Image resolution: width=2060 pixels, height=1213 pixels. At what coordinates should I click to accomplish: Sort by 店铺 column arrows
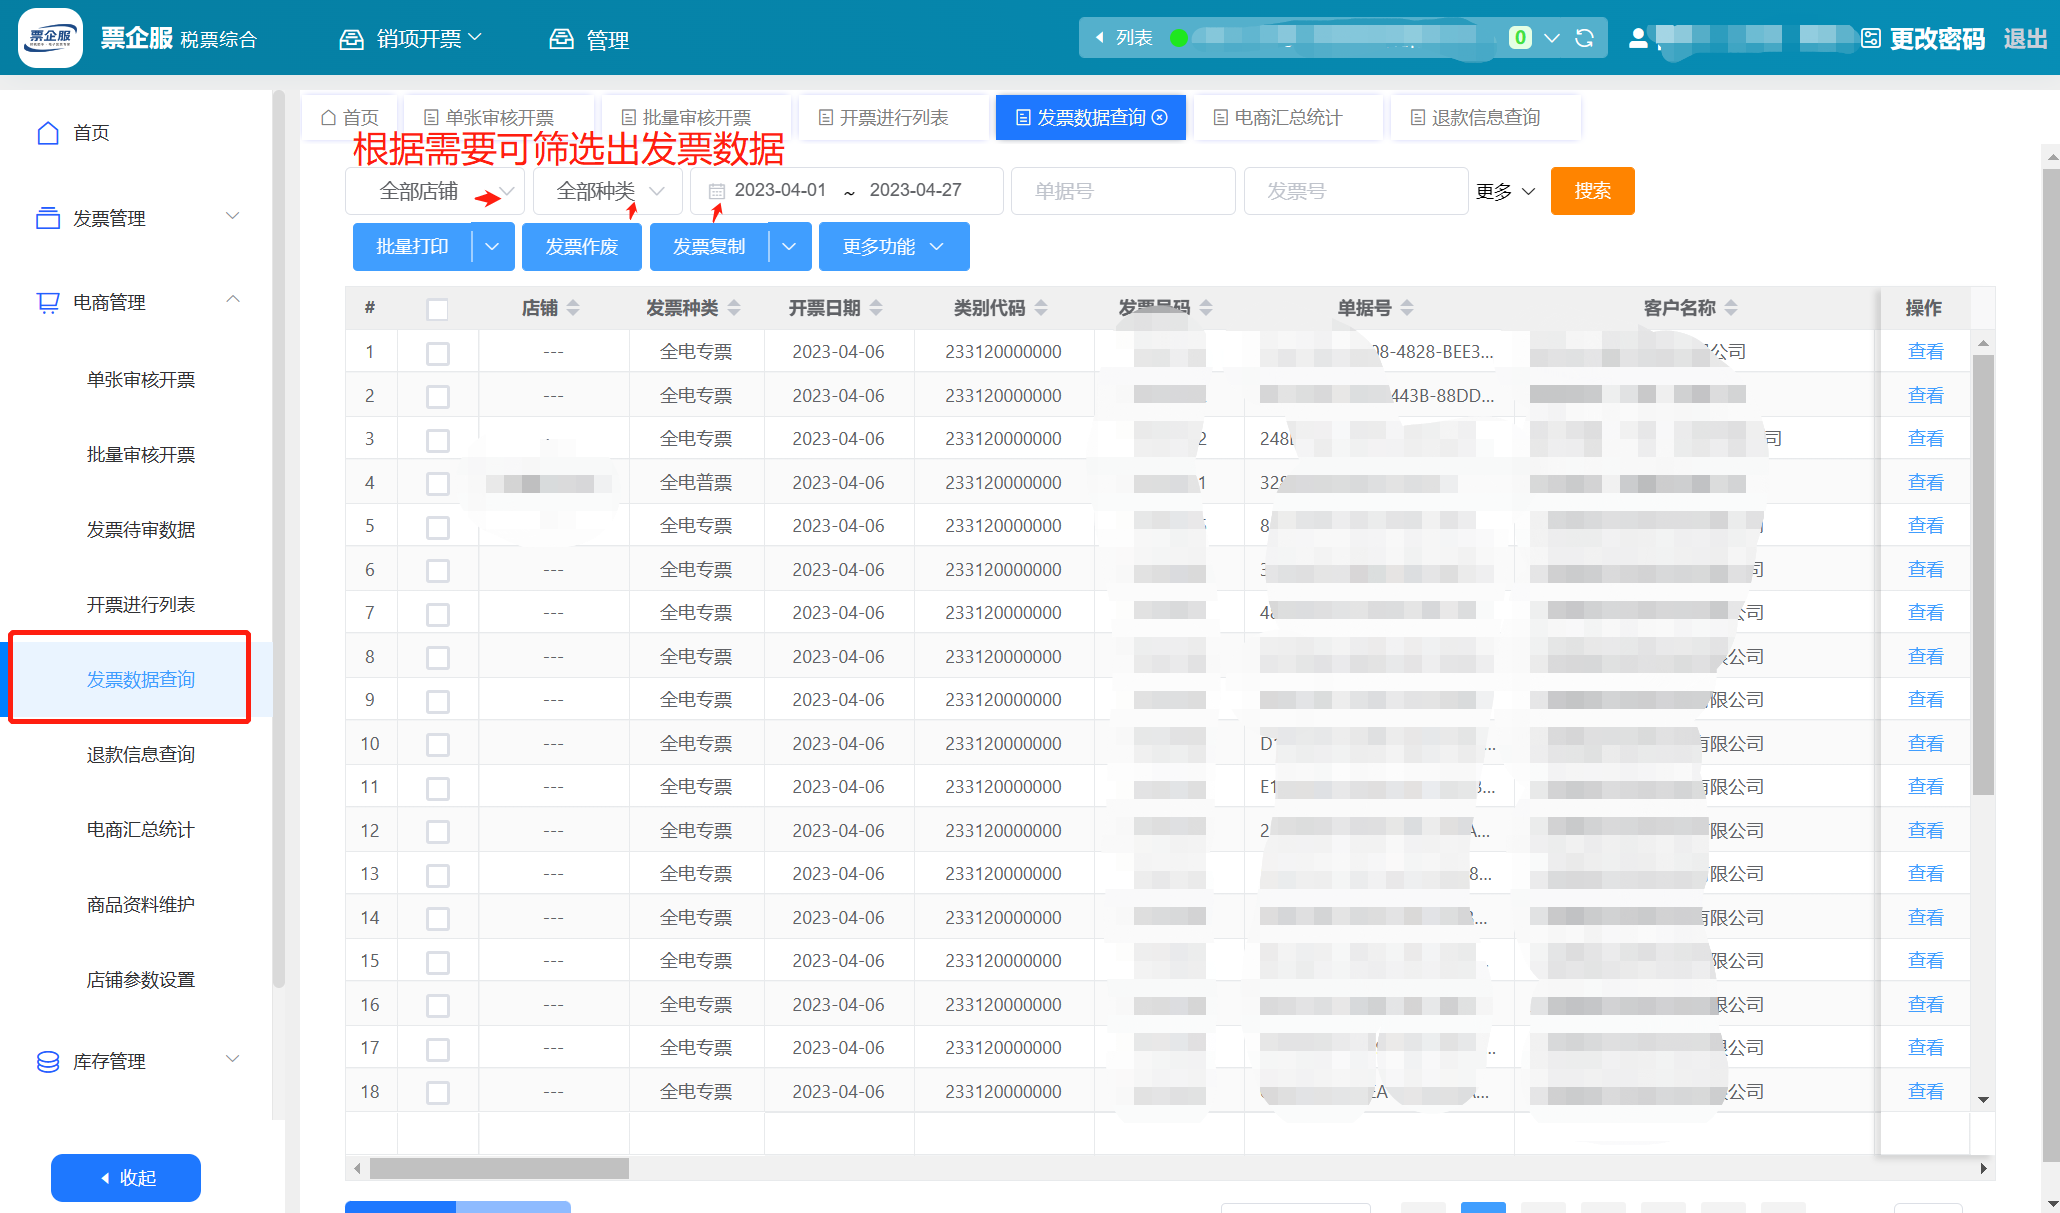573,308
